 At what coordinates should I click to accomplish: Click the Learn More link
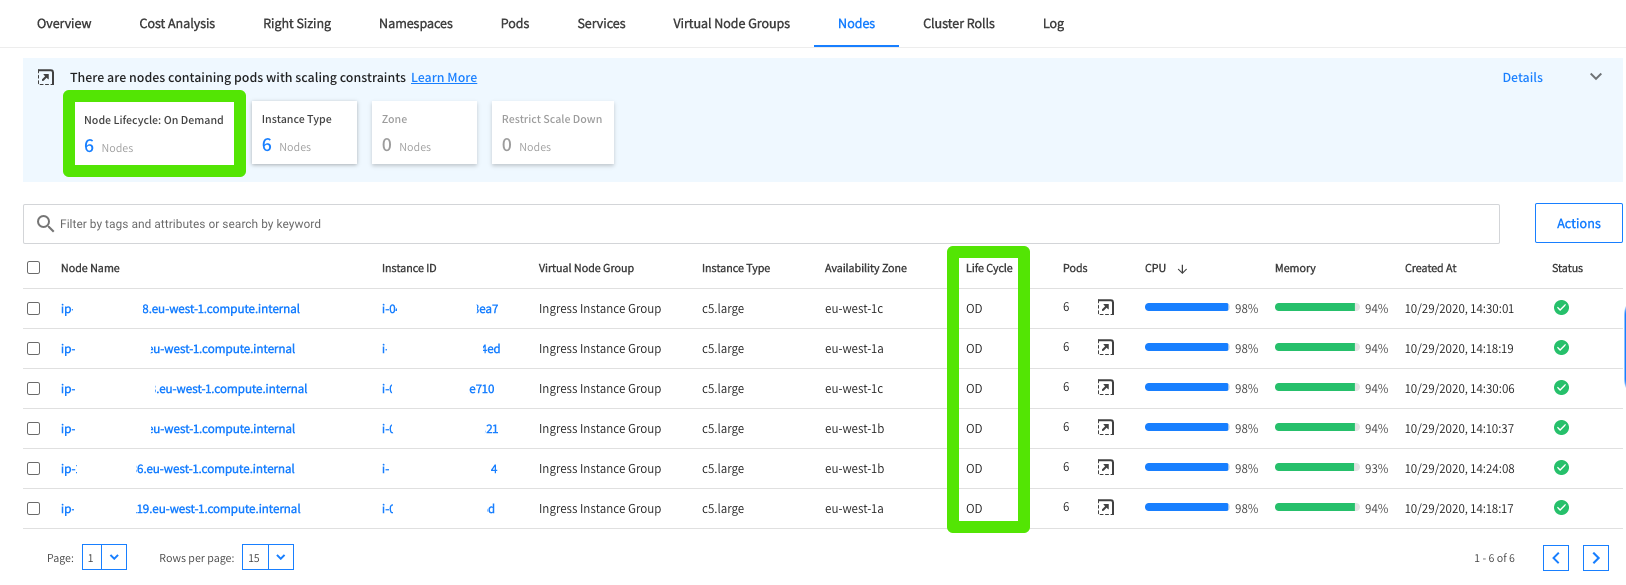(x=444, y=78)
